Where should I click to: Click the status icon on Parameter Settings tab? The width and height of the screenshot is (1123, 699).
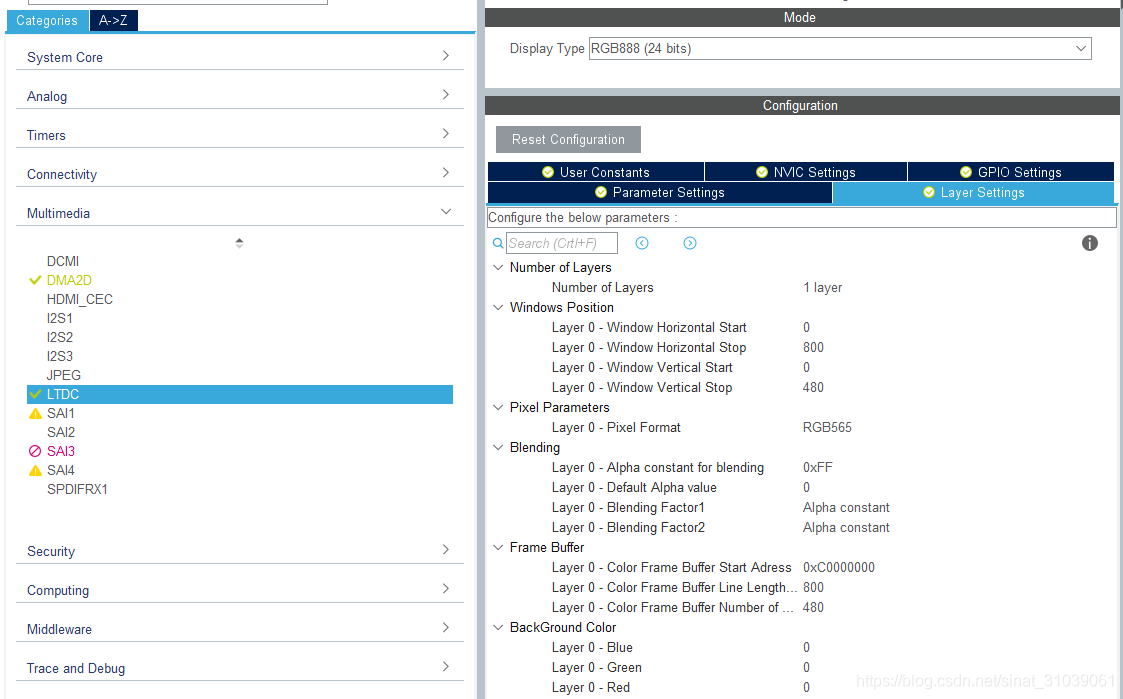tap(601, 192)
